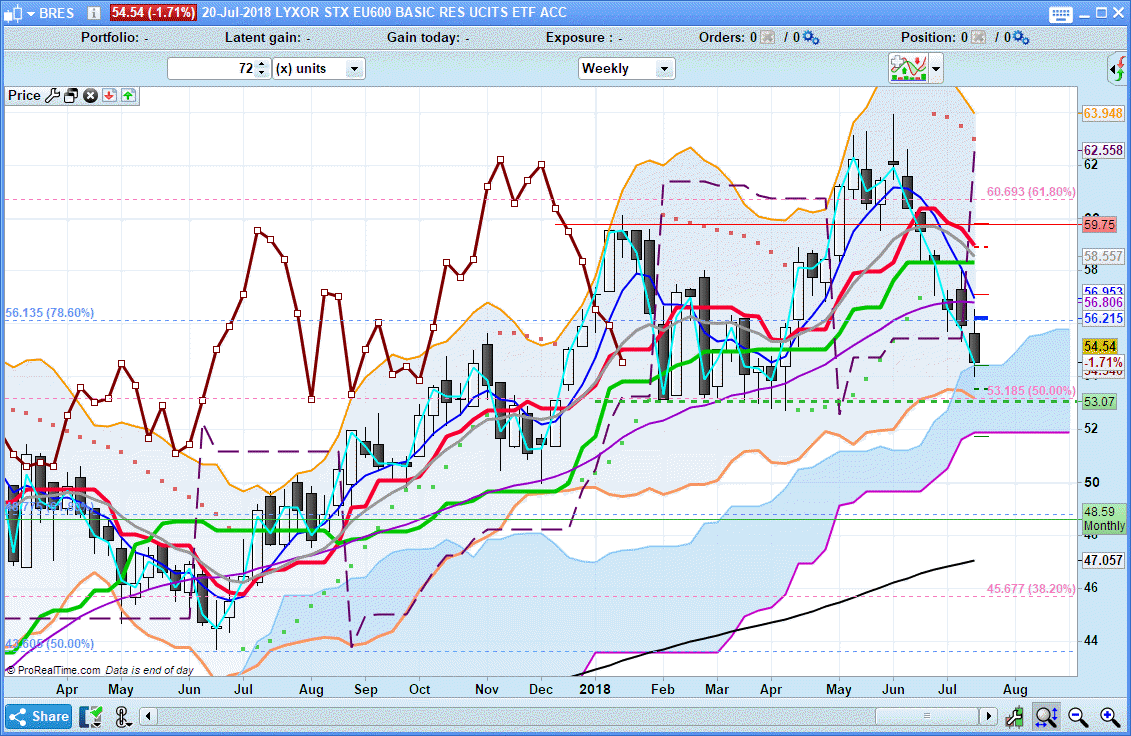Image resolution: width=1131 pixels, height=736 pixels.
Task: Click the Position close icon
Action: pyautogui.click(x=978, y=38)
